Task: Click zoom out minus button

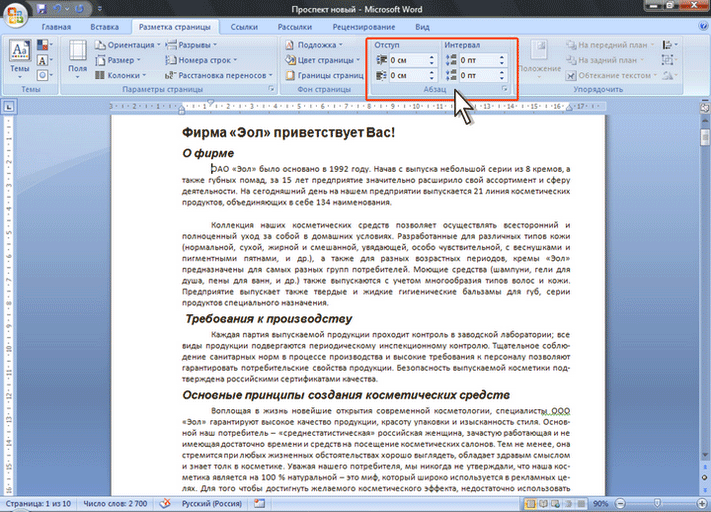Action: [x=620, y=503]
